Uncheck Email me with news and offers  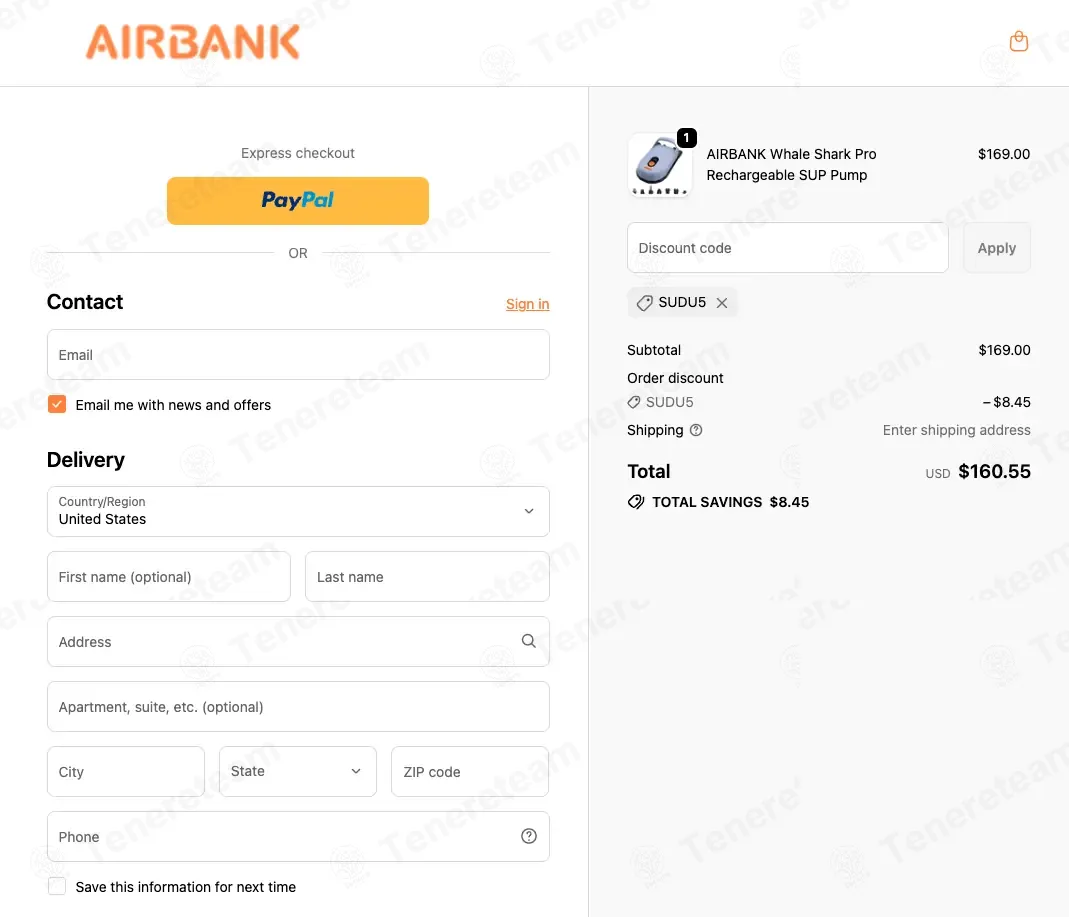pos(57,404)
